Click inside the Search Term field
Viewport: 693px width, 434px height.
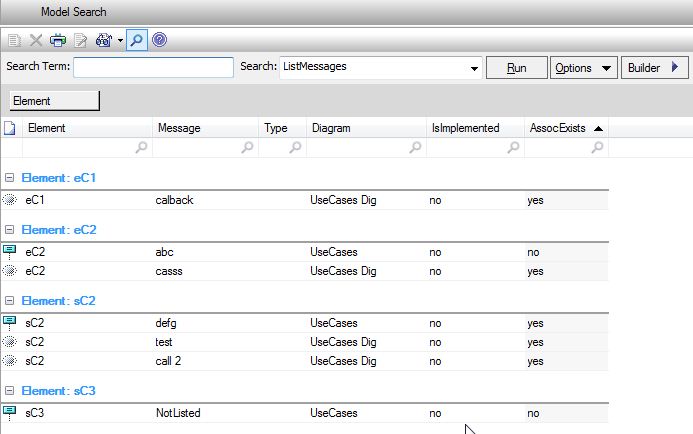point(153,68)
